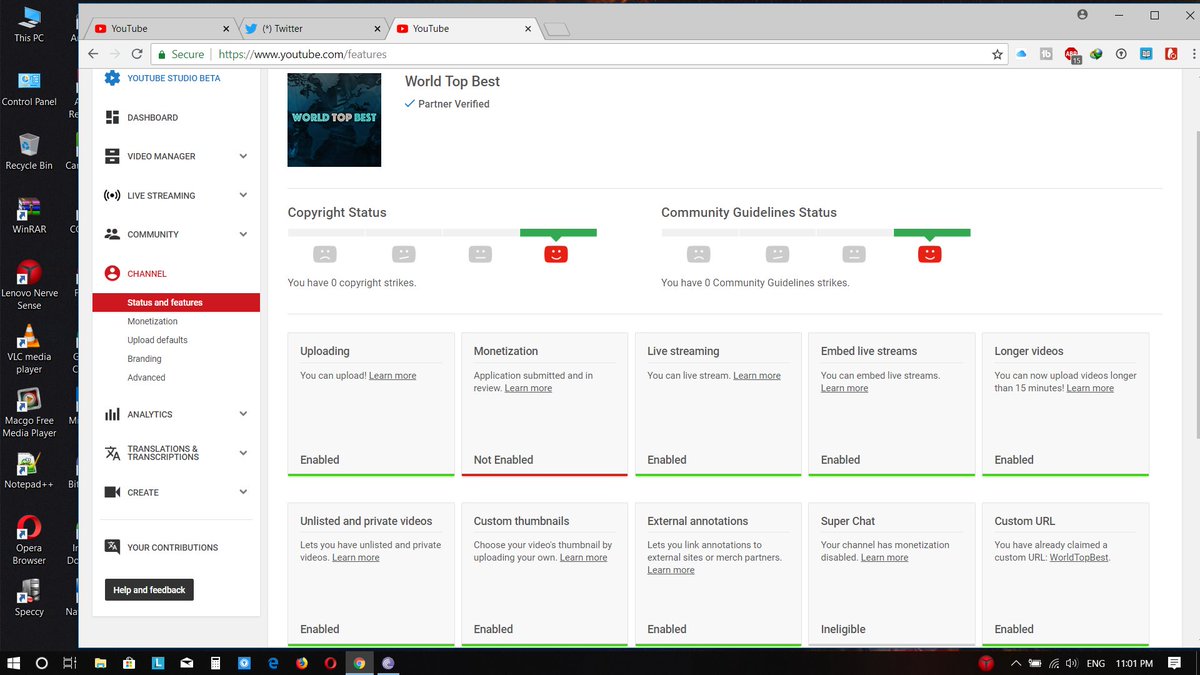Click the Community people icon in sidebar
1200x675 pixels.
tap(112, 234)
